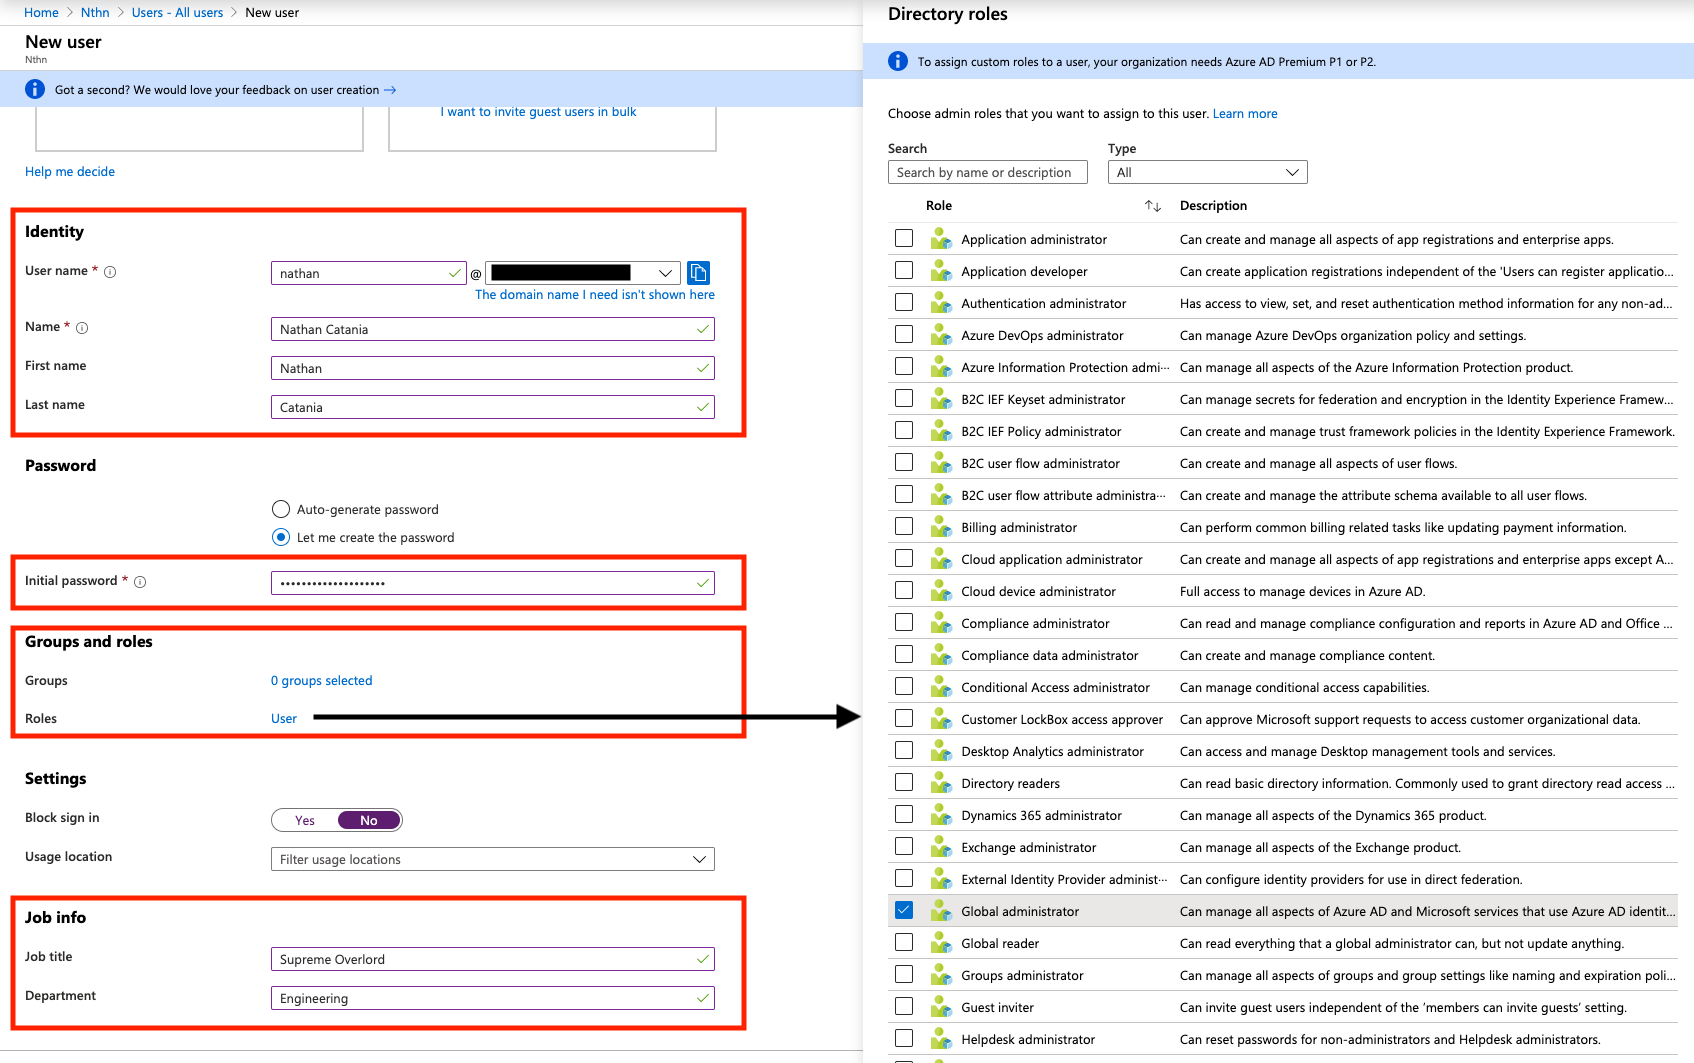Click the Initial password info icon

[x=140, y=582]
